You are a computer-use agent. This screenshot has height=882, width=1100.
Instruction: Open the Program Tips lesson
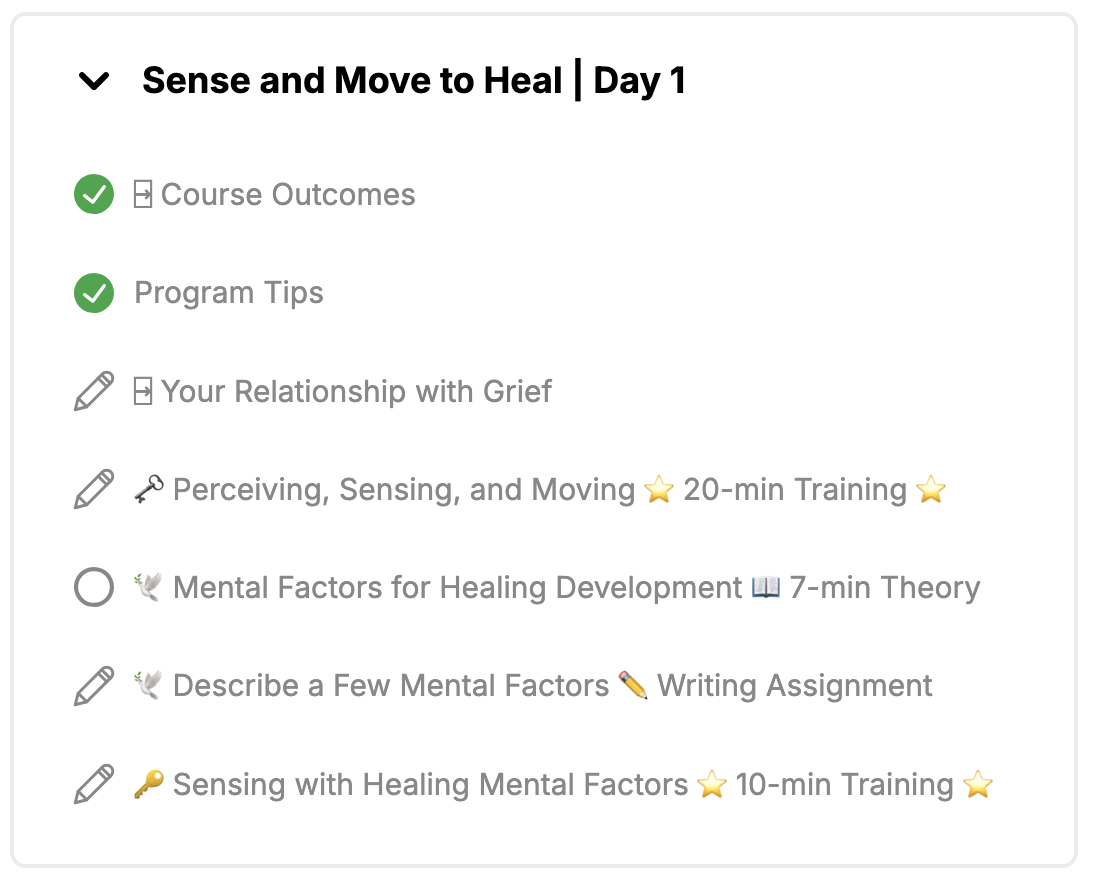click(229, 293)
